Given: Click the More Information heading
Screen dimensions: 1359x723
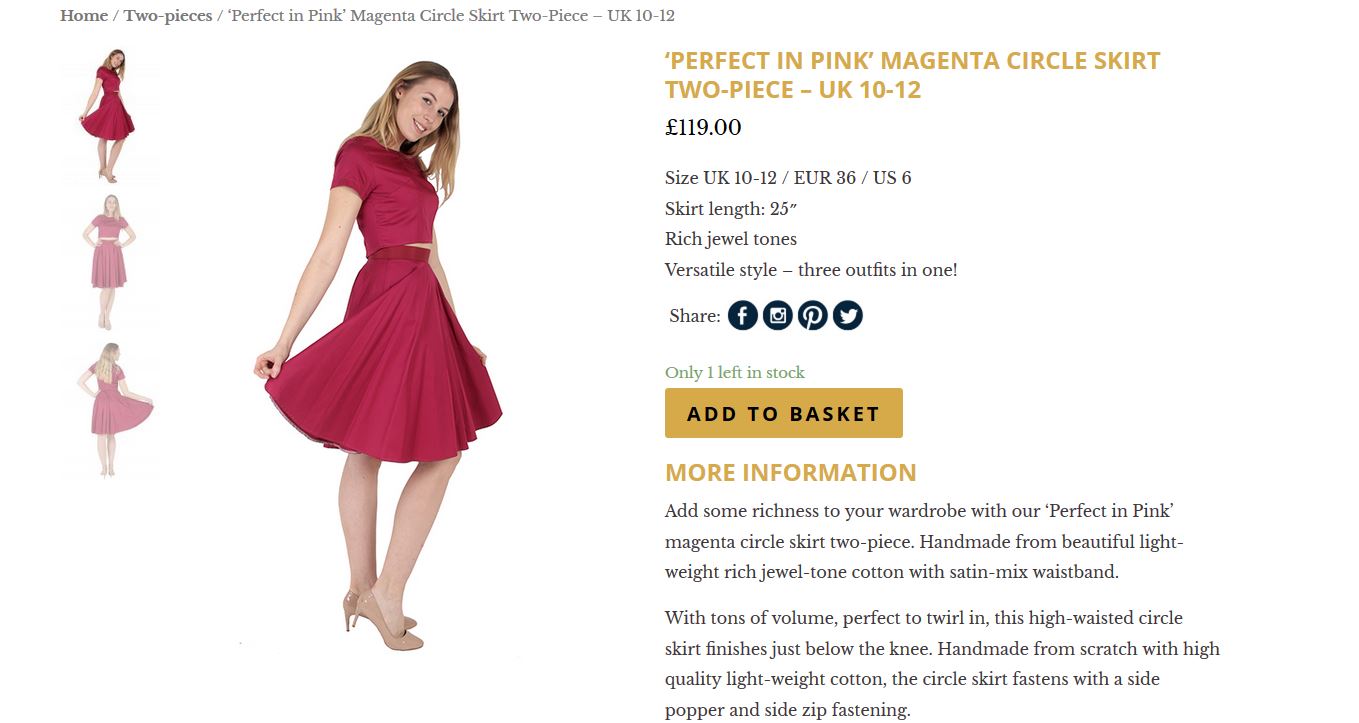Looking at the screenshot, I should [790, 473].
